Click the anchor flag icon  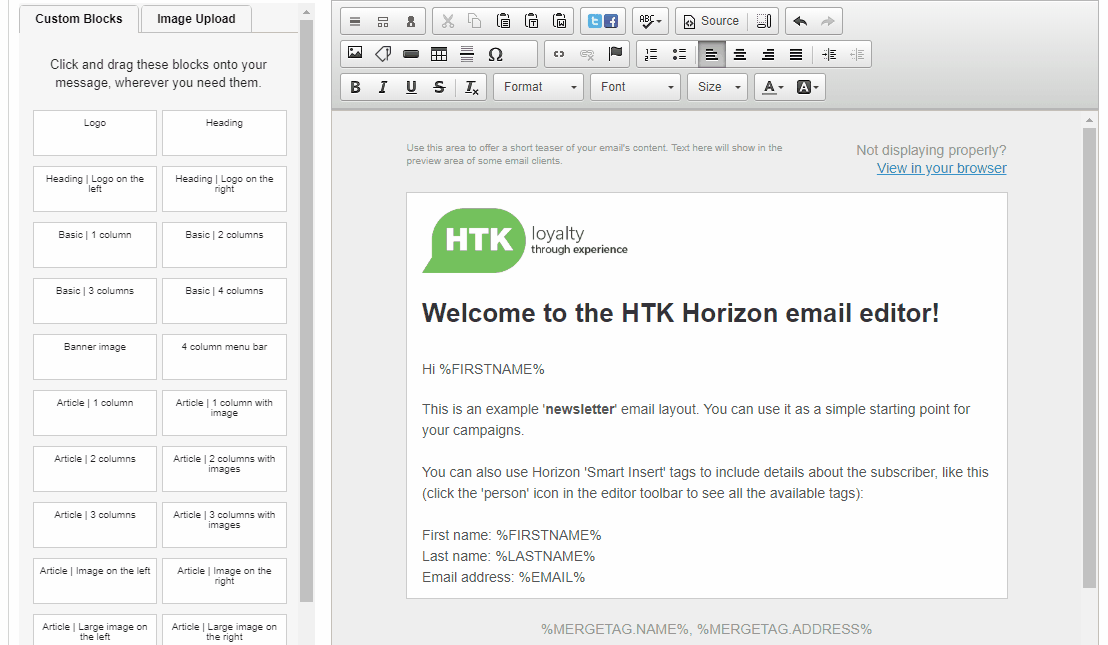[x=616, y=54]
